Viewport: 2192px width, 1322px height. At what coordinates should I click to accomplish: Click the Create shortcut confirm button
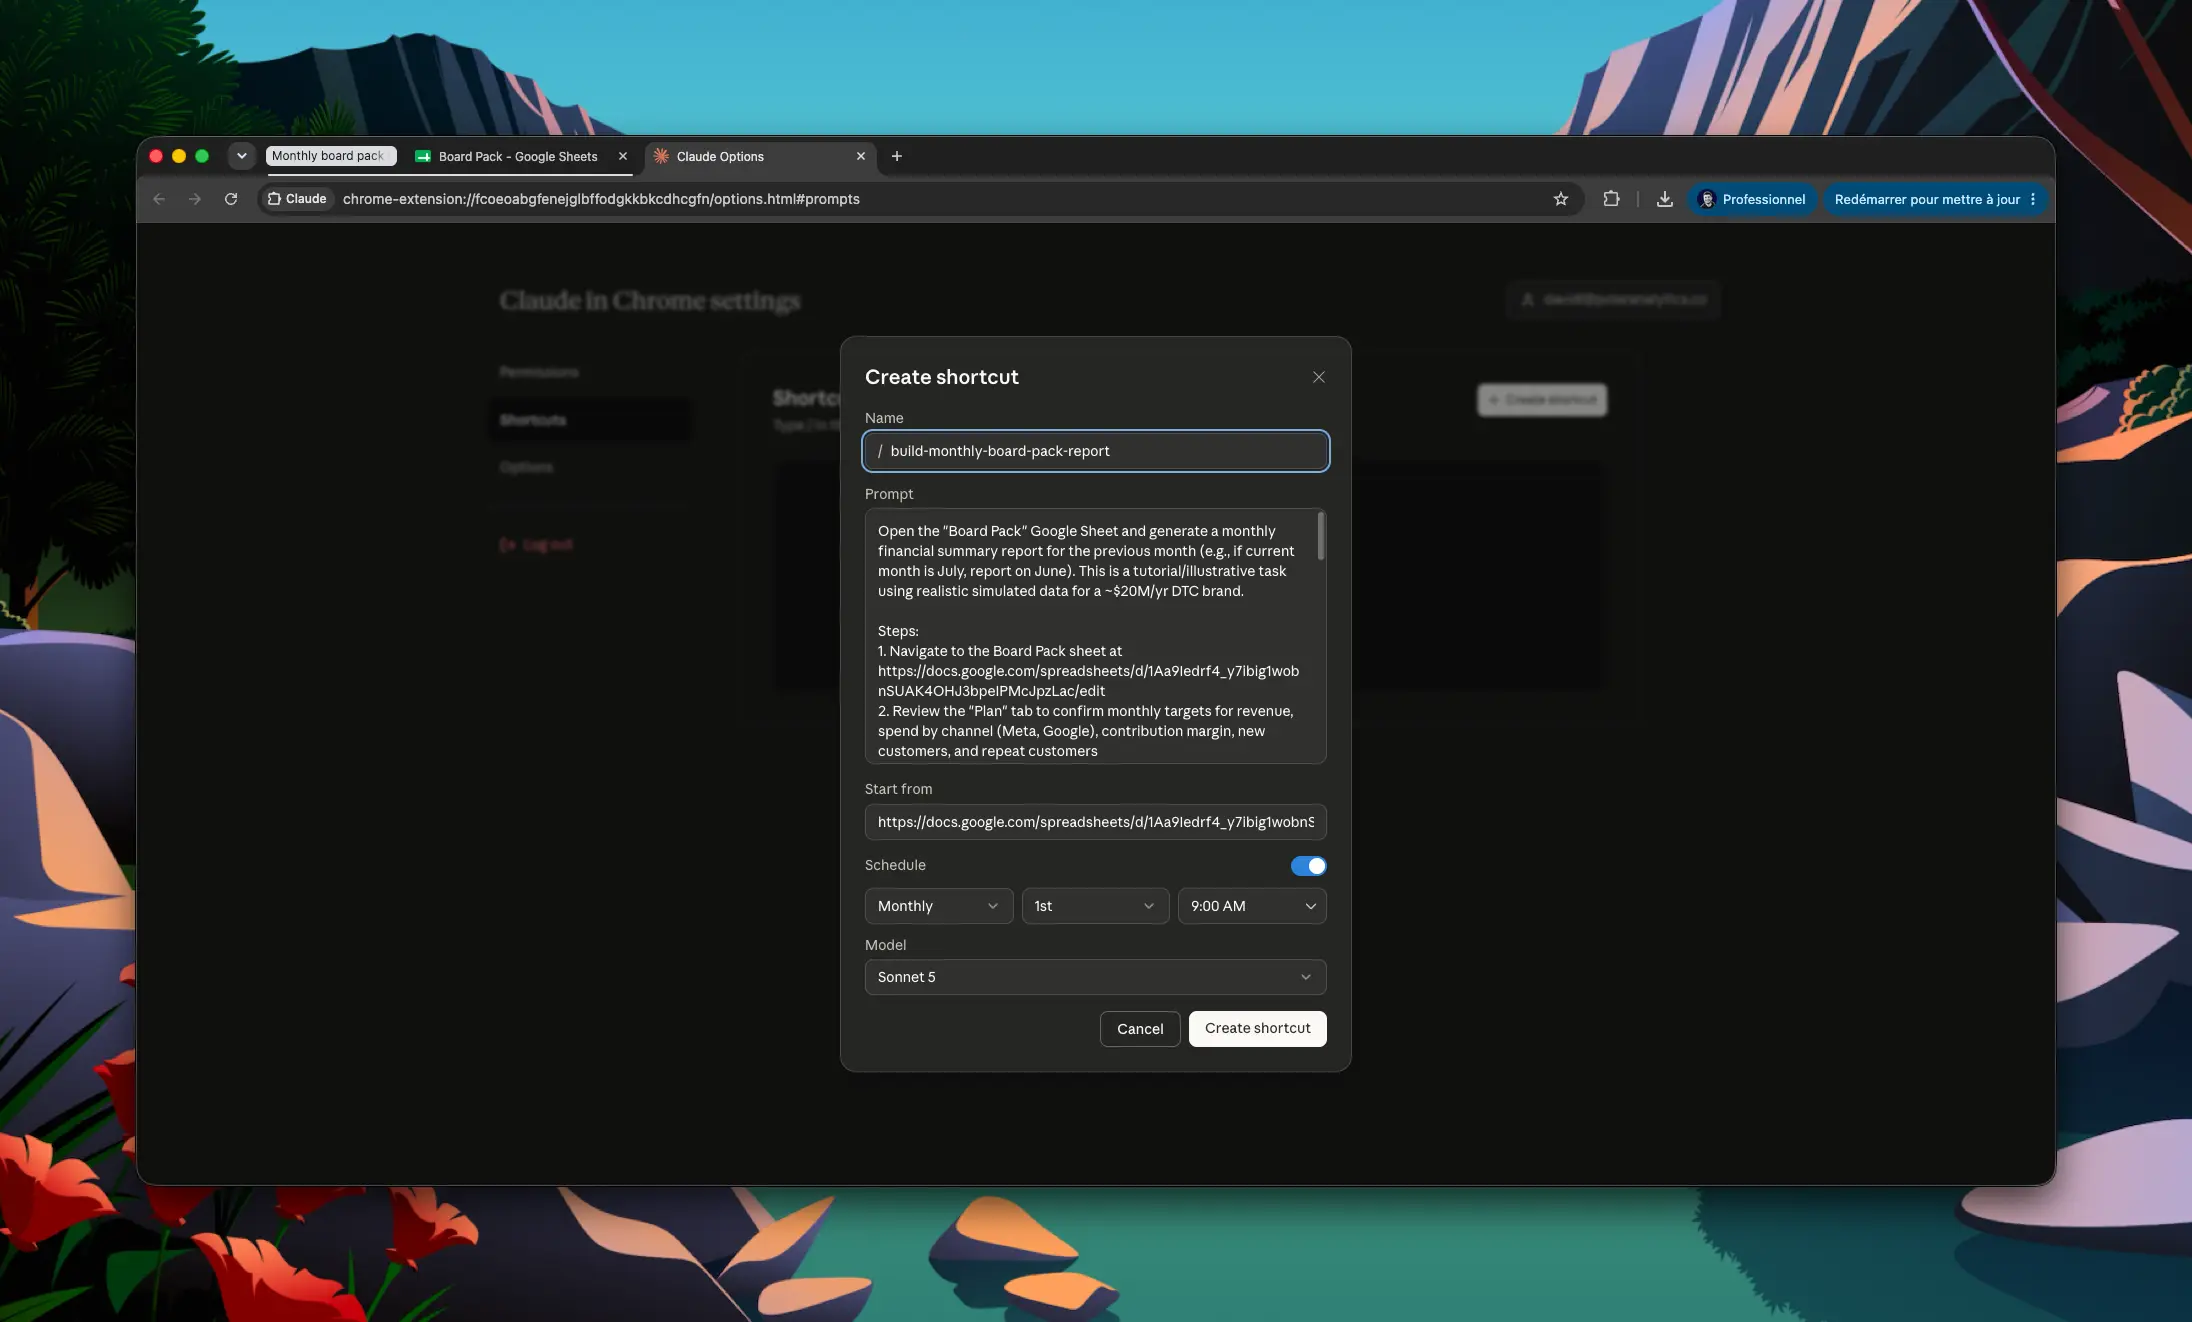[x=1258, y=1029]
